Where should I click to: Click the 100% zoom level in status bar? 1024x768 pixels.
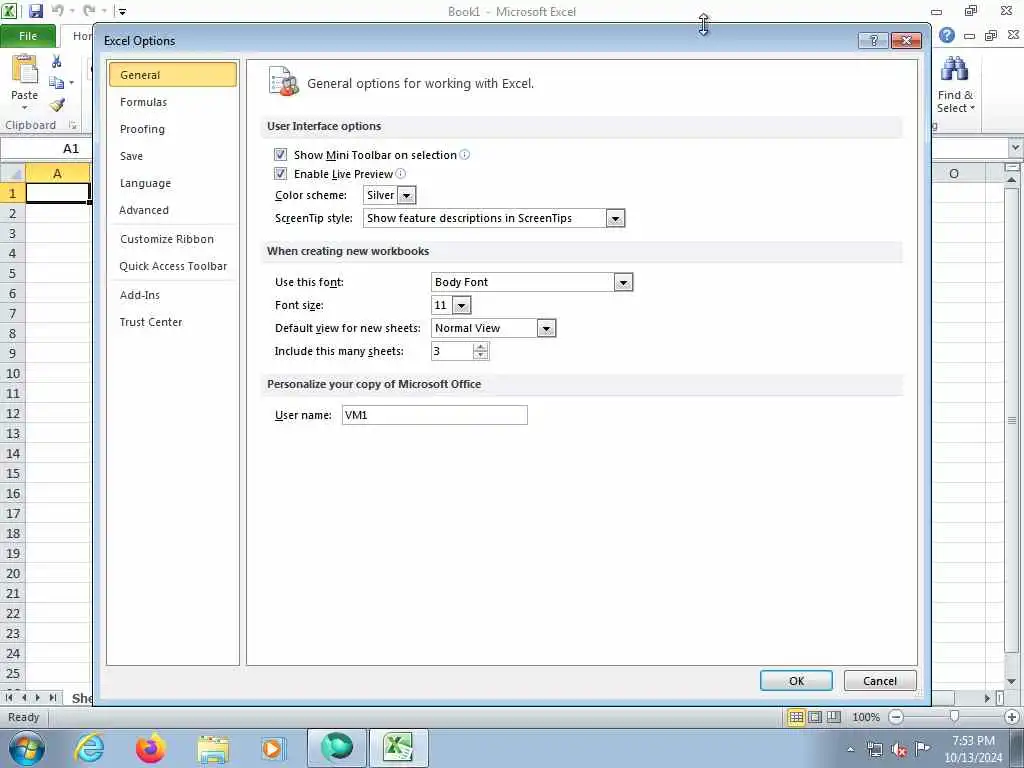coord(866,717)
